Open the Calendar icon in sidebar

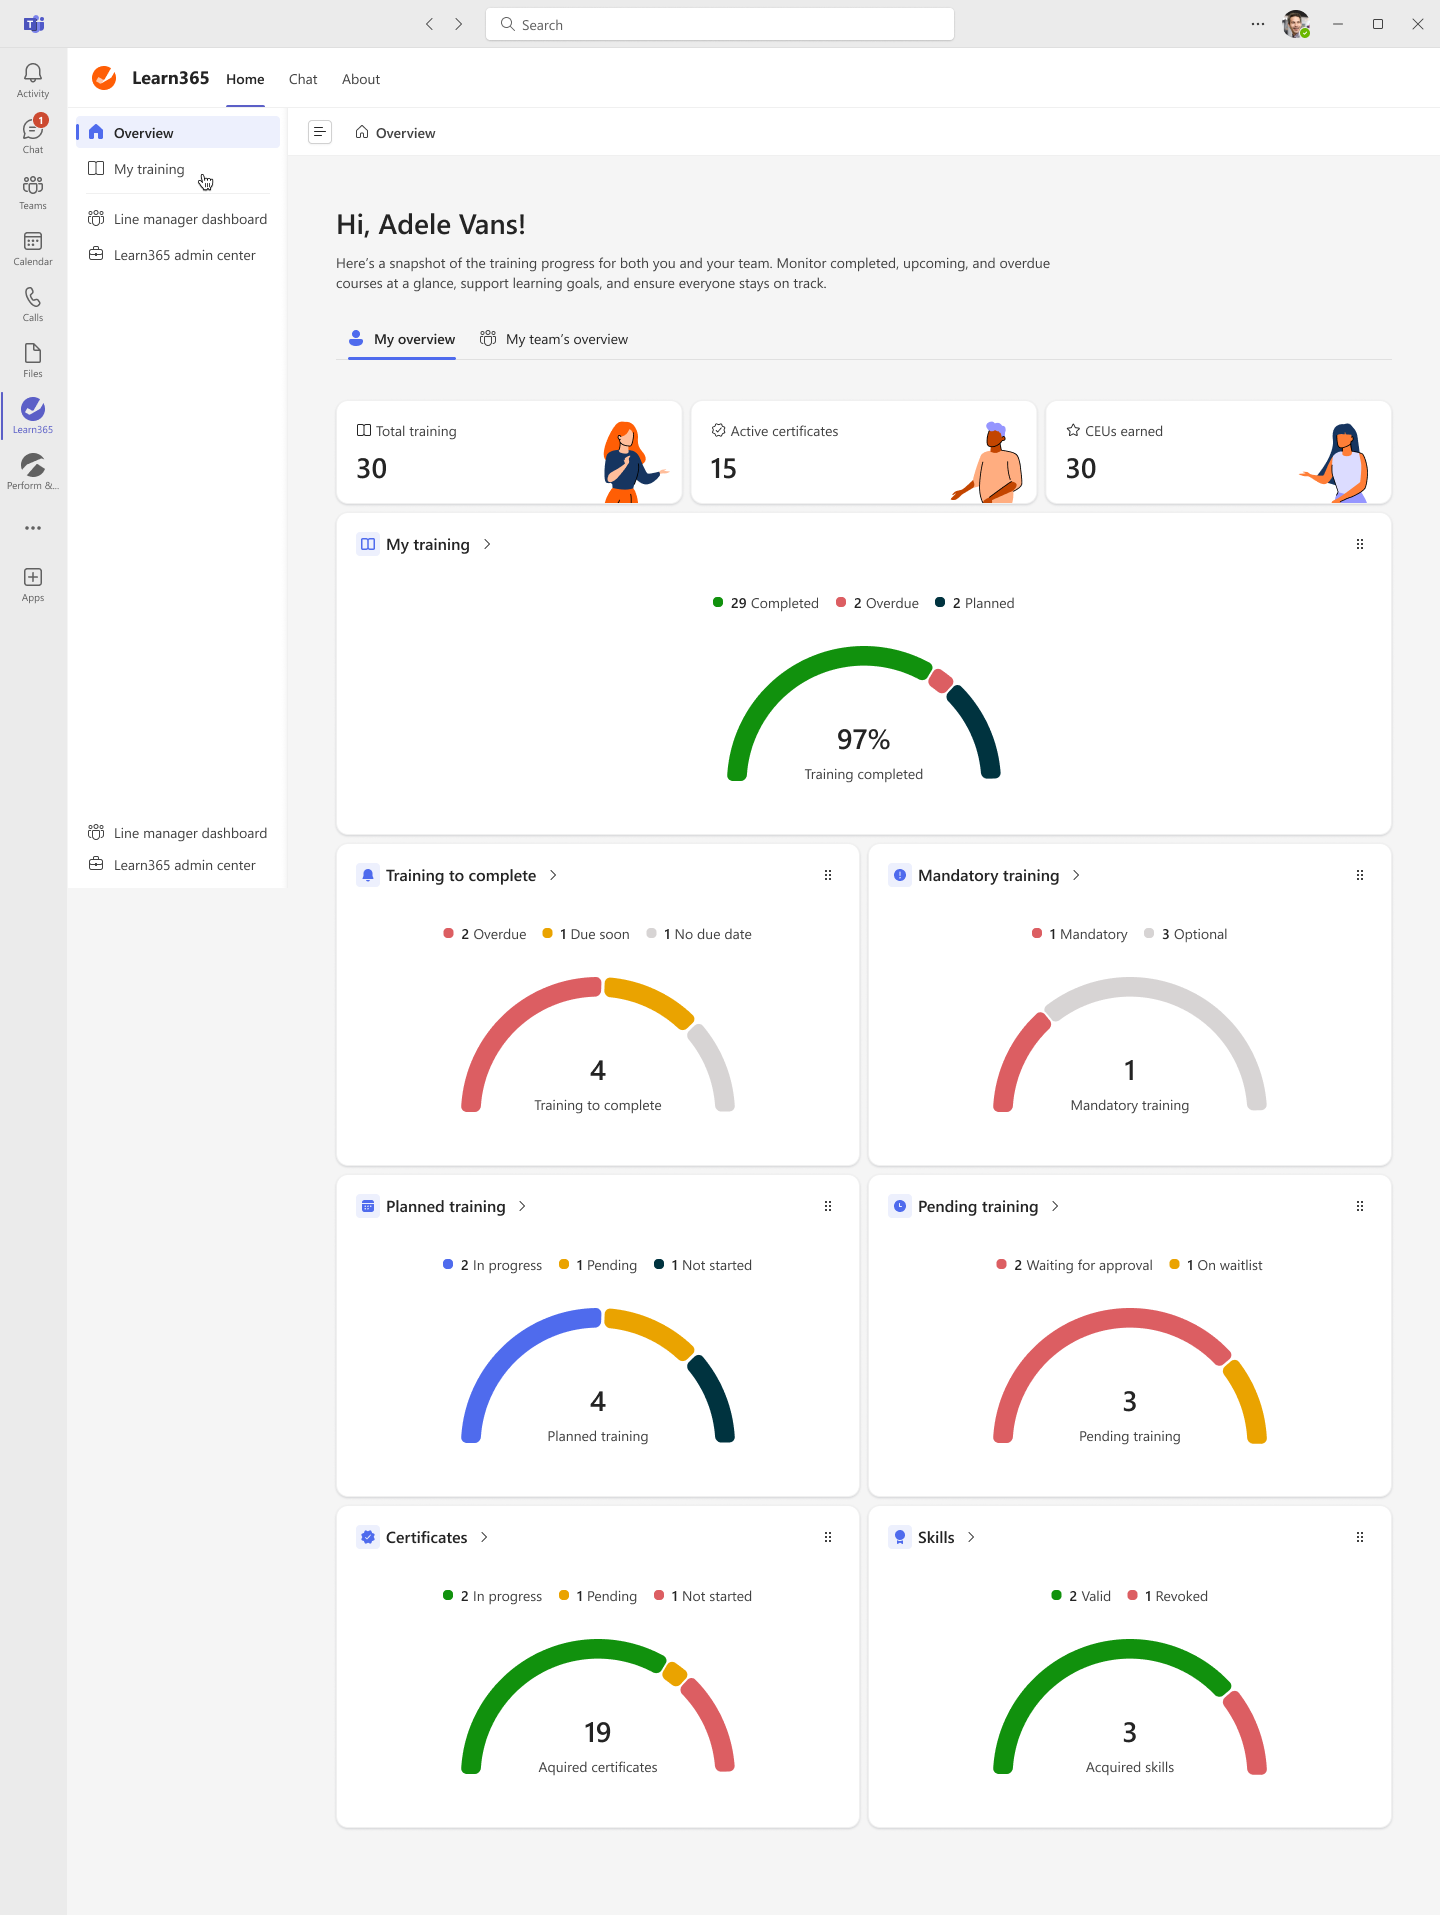pyautogui.click(x=33, y=248)
